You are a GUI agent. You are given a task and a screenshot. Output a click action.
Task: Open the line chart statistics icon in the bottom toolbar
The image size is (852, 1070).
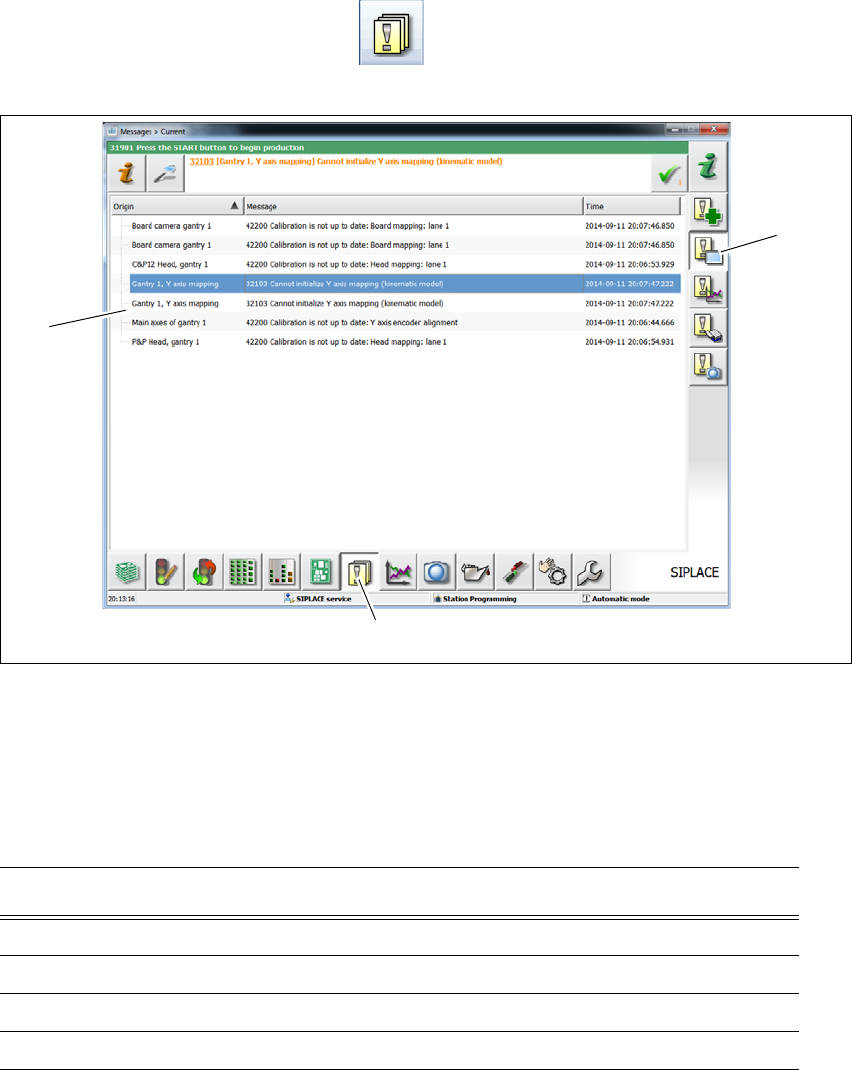398,572
